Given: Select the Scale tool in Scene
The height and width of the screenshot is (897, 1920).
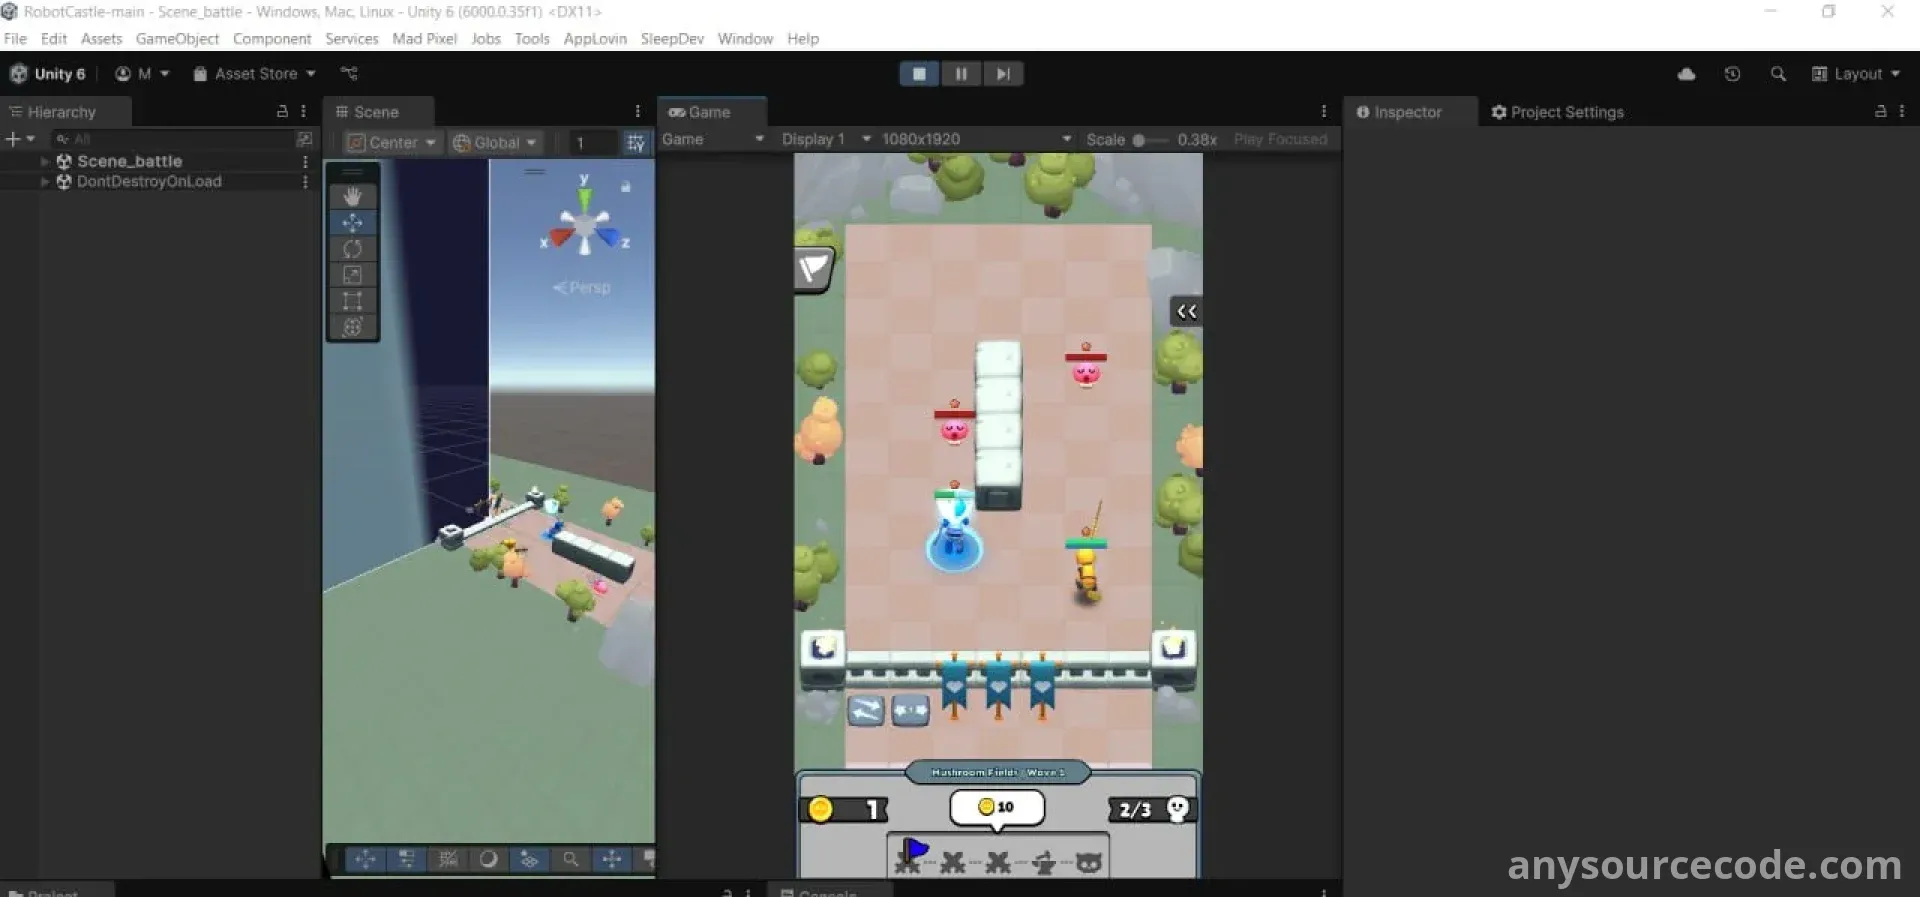Looking at the screenshot, I should pyautogui.click(x=352, y=274).
